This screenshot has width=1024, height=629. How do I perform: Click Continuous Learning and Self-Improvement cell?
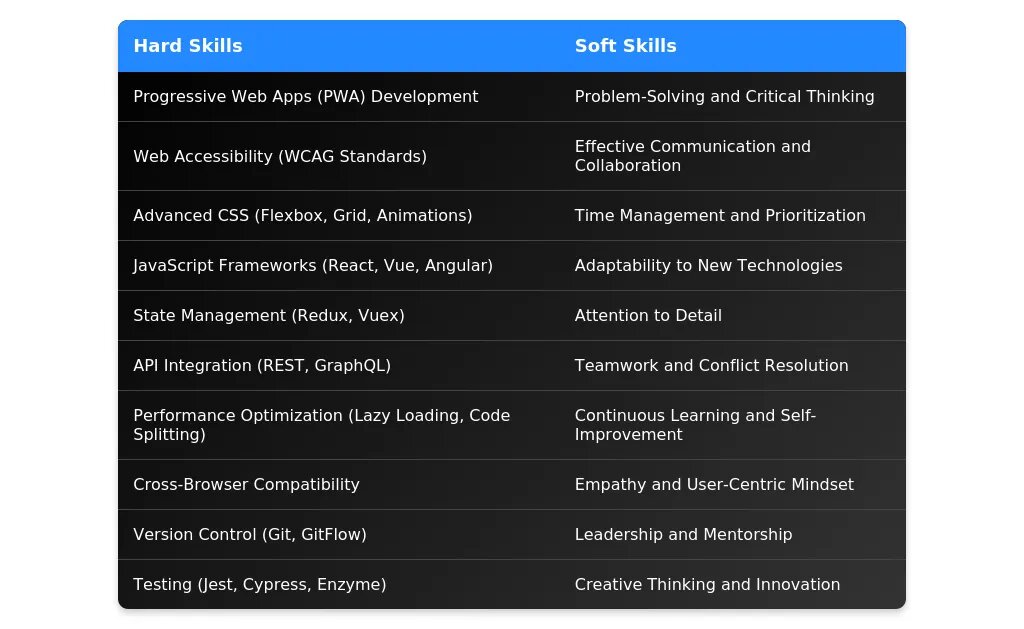coord(695,425)
